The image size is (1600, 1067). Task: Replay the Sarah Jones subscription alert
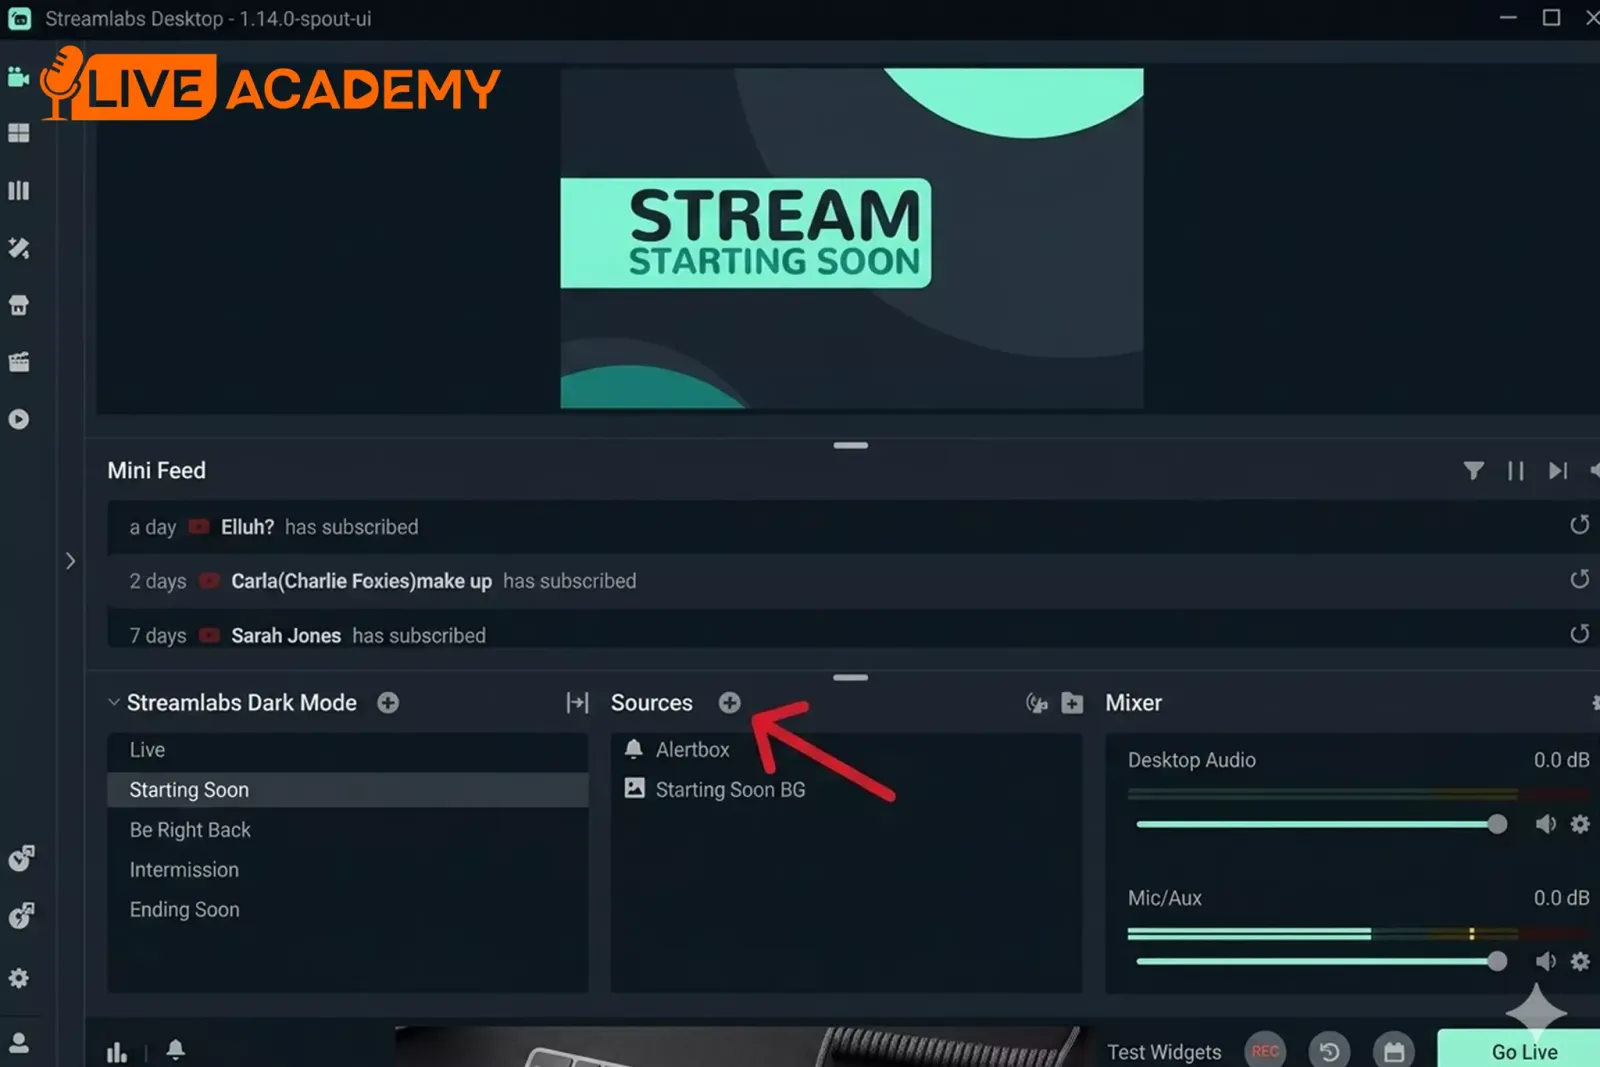(x=1579, y=633)
